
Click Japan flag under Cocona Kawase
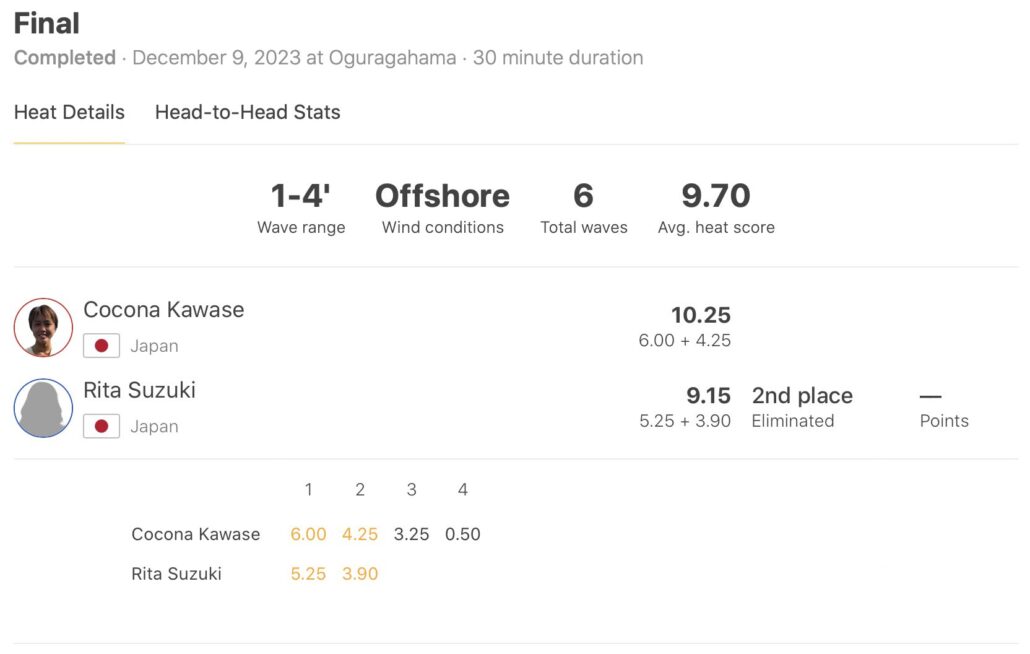click(x=101, y=346)
